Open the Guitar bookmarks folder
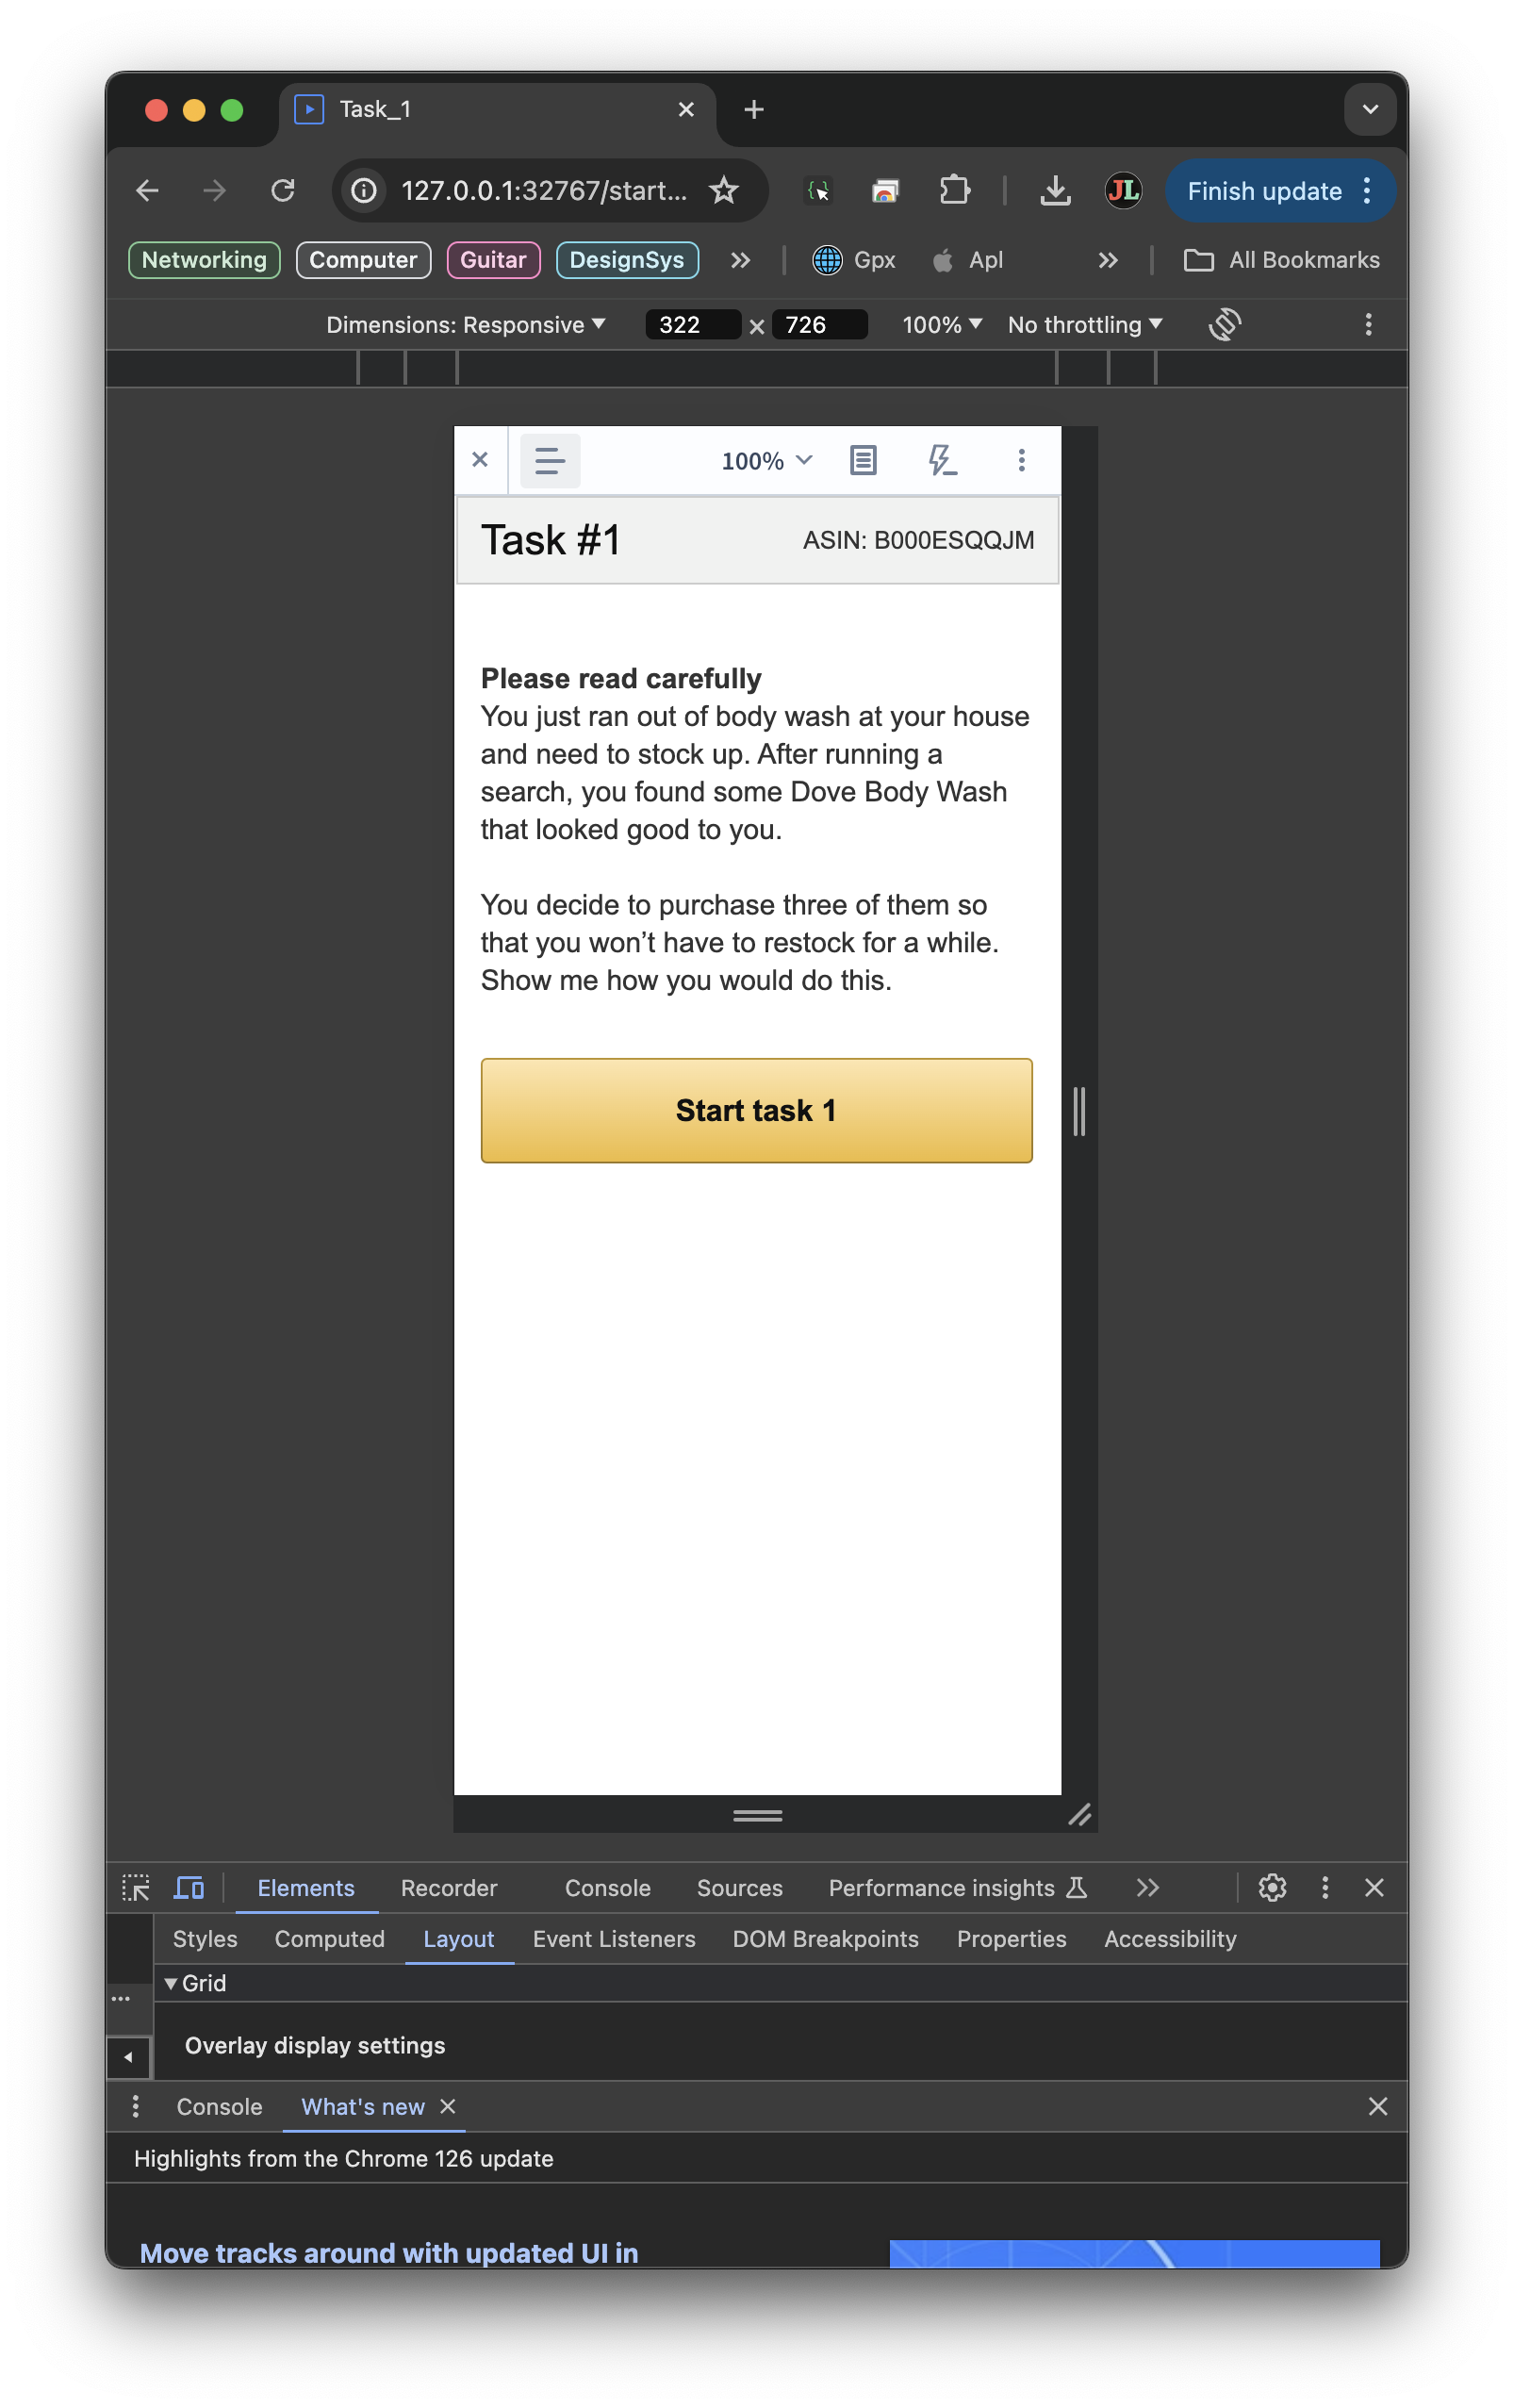The height and width of the screenshot is (2408, 1514). coord(493,259)
